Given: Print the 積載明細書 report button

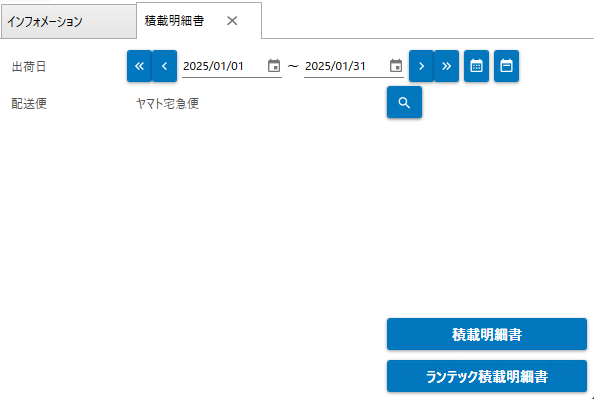Looking at the screenshot, I should pyautogui.click(x=487, y=334).
